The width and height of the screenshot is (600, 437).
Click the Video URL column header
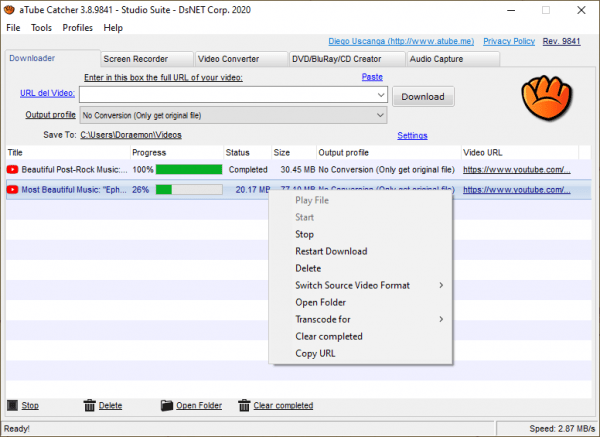click(520, 153)
